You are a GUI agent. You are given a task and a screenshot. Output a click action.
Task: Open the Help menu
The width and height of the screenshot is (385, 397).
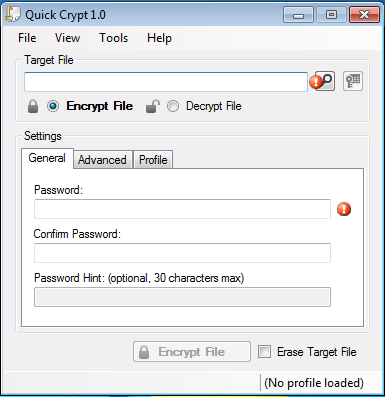[x=159, y=38]
